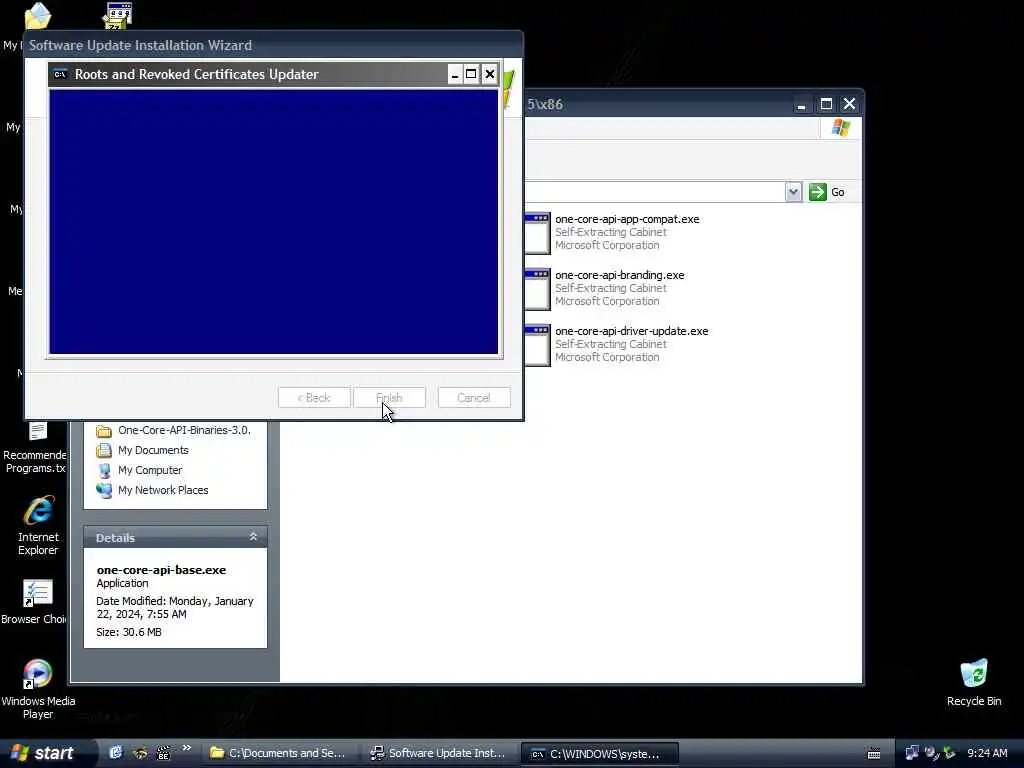Open console icon menu of Certificates Updater
This screenshot has height=768, width=1024.
[x=60, y=74]
